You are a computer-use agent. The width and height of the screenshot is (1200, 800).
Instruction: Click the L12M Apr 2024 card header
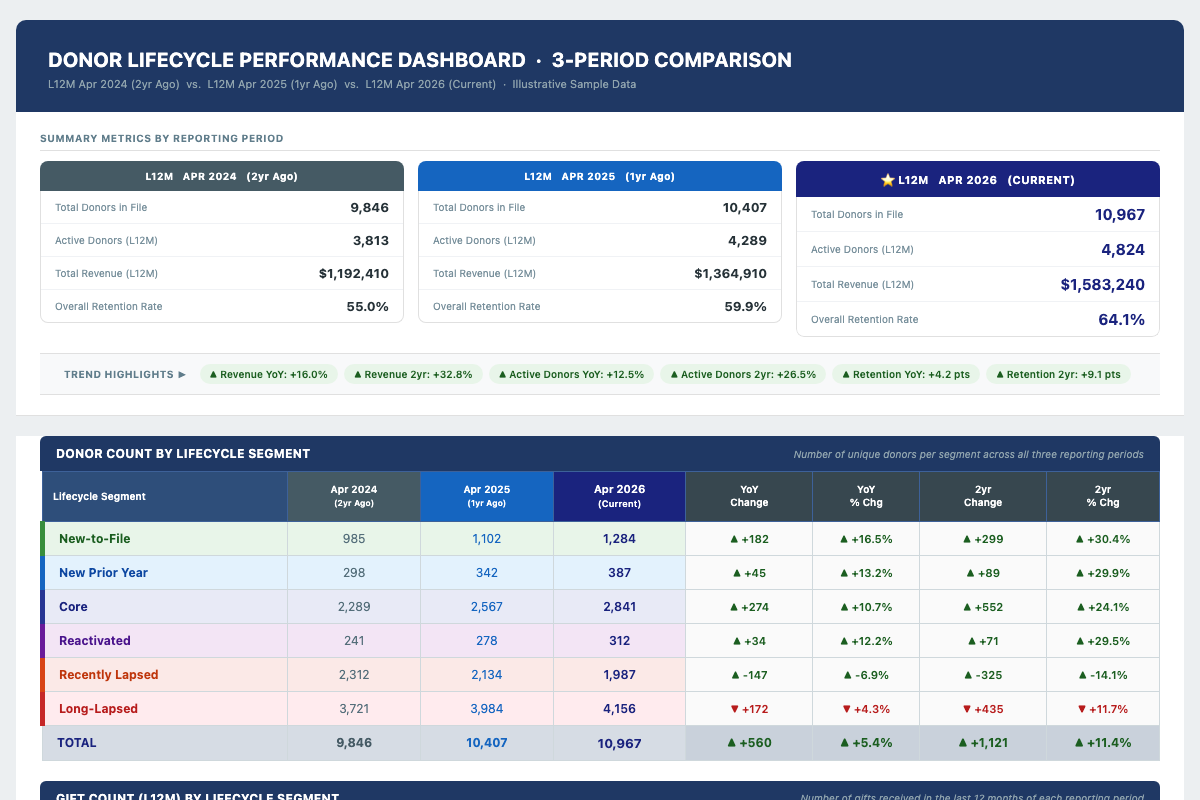(222, 176)
